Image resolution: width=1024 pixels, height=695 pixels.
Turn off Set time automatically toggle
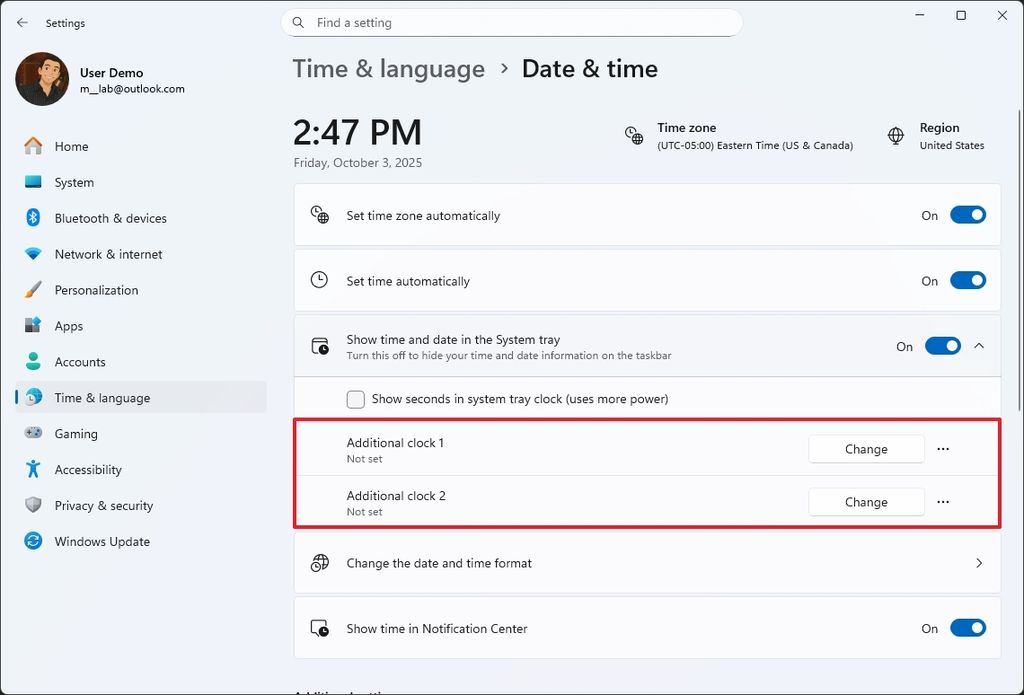coord(968,280)
